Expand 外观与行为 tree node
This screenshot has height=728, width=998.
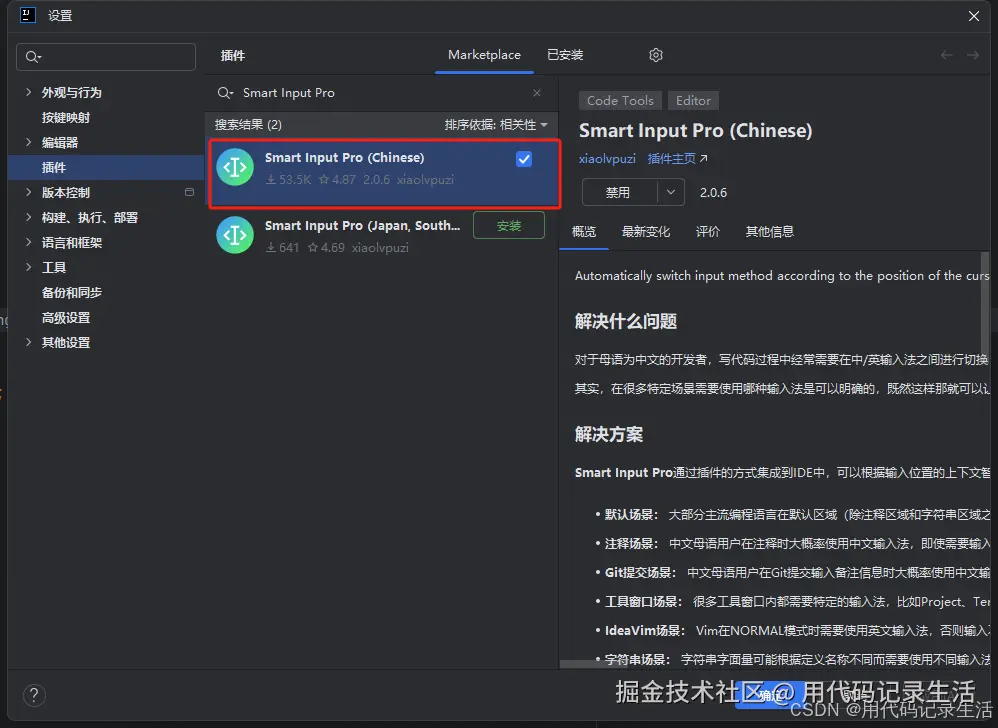pyautogui.click(x=28, y=92)
